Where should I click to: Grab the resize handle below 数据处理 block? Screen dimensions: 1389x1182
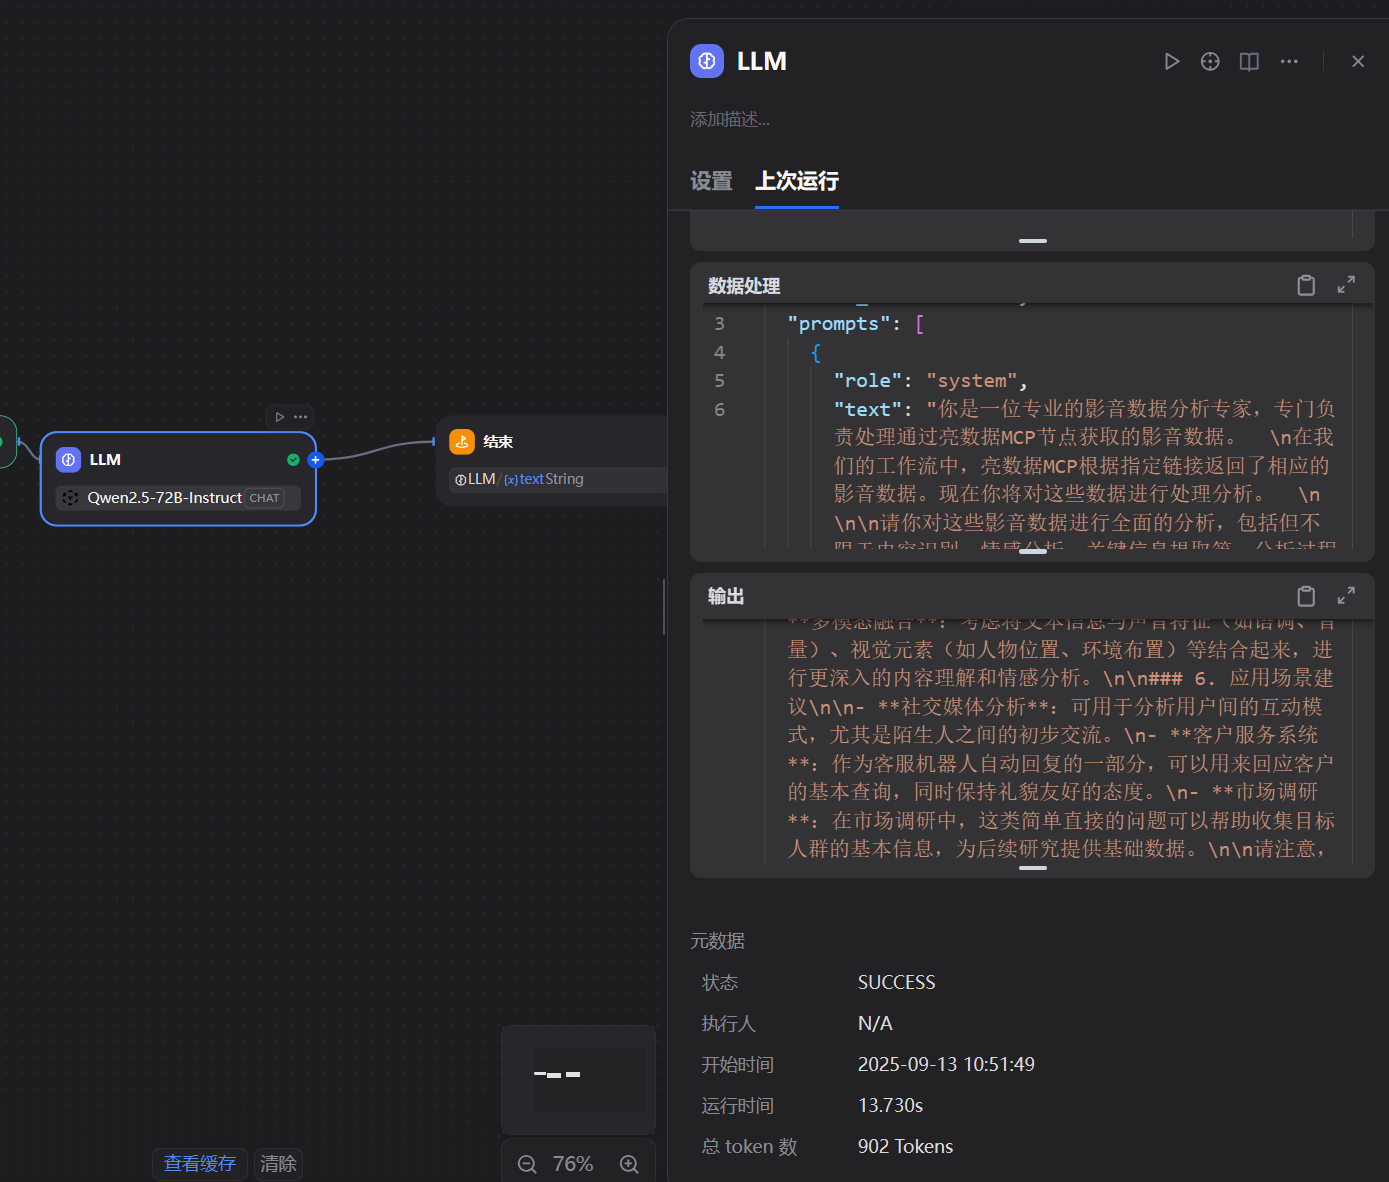[x=1033, y=552]
